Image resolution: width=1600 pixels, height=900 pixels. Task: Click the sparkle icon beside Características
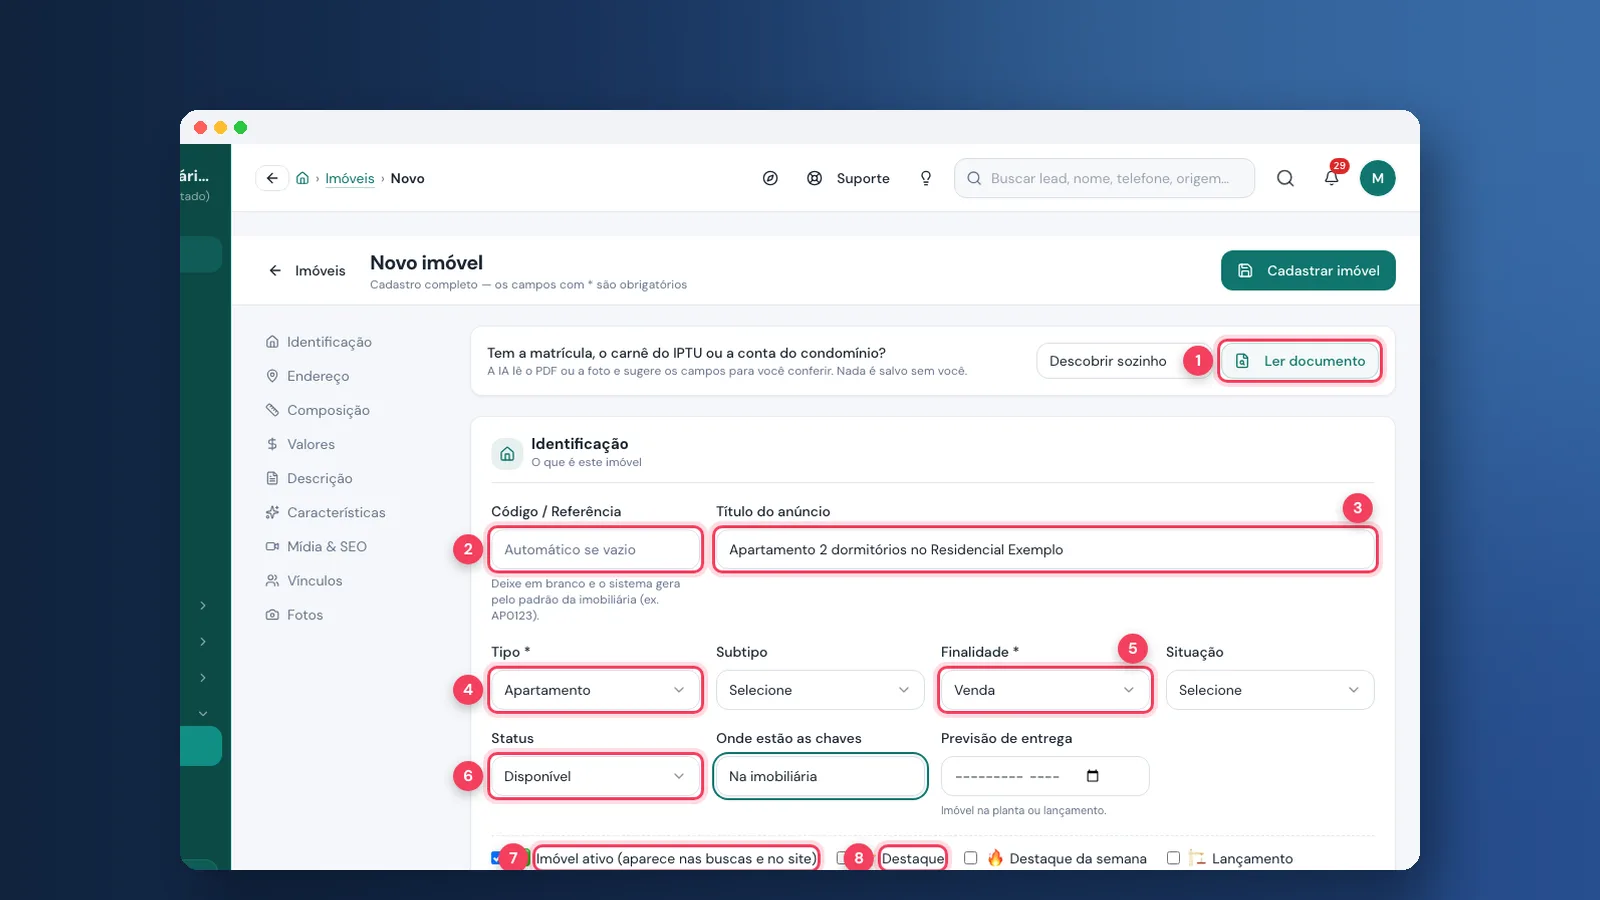(x=272, y=513)
